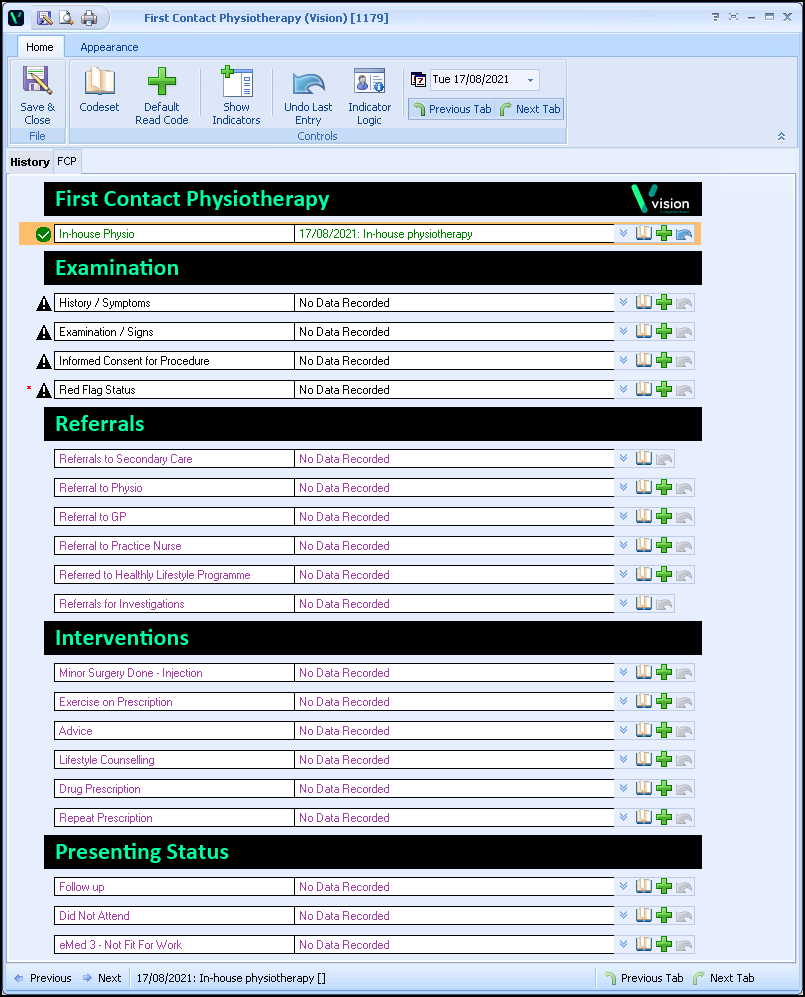Screen dimensions: 805x997
Task: Open the date dropdown showing Tue 17/08/2021
Action: coord(530,80)
